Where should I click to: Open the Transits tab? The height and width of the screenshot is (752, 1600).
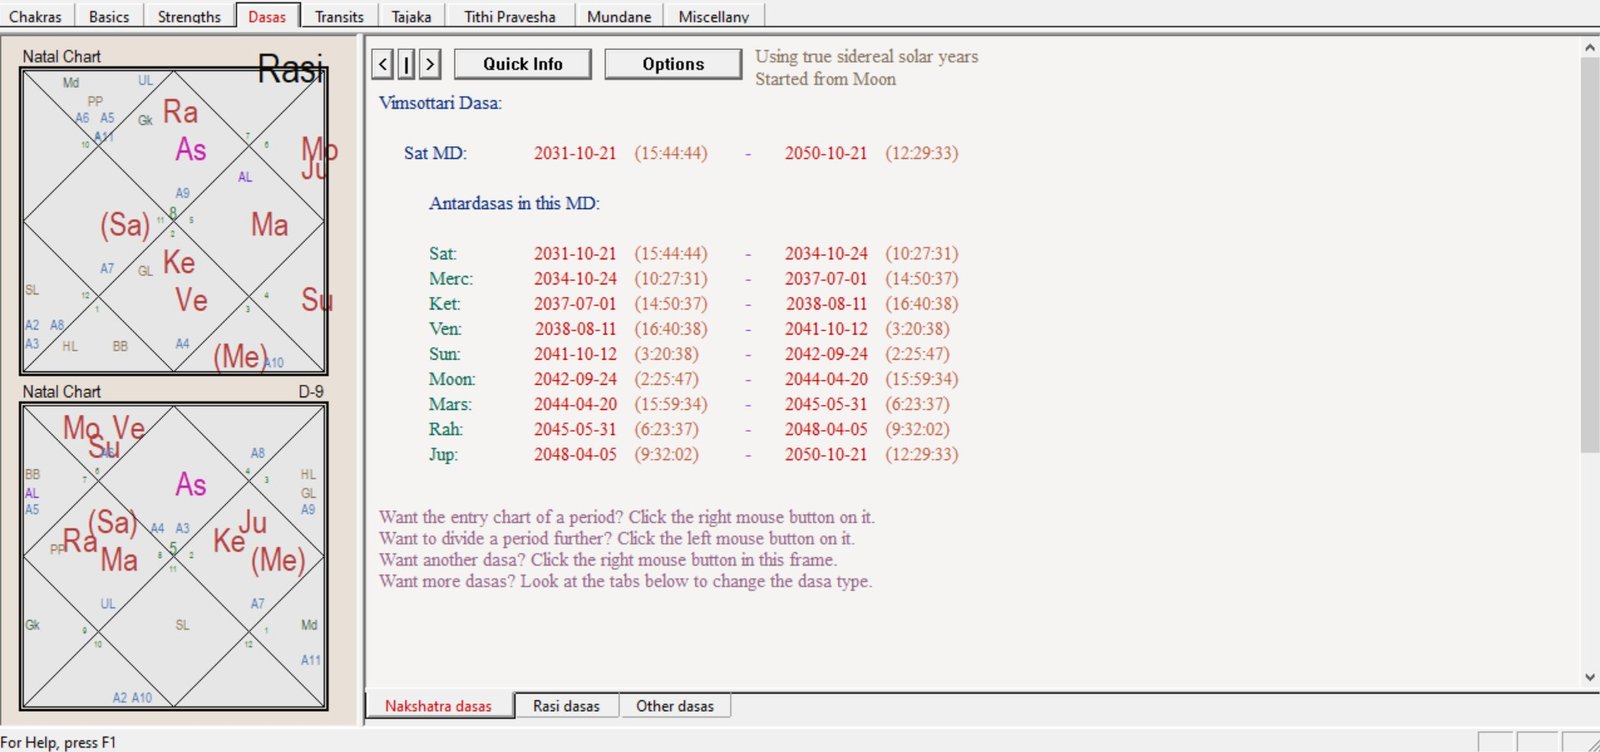339,16
